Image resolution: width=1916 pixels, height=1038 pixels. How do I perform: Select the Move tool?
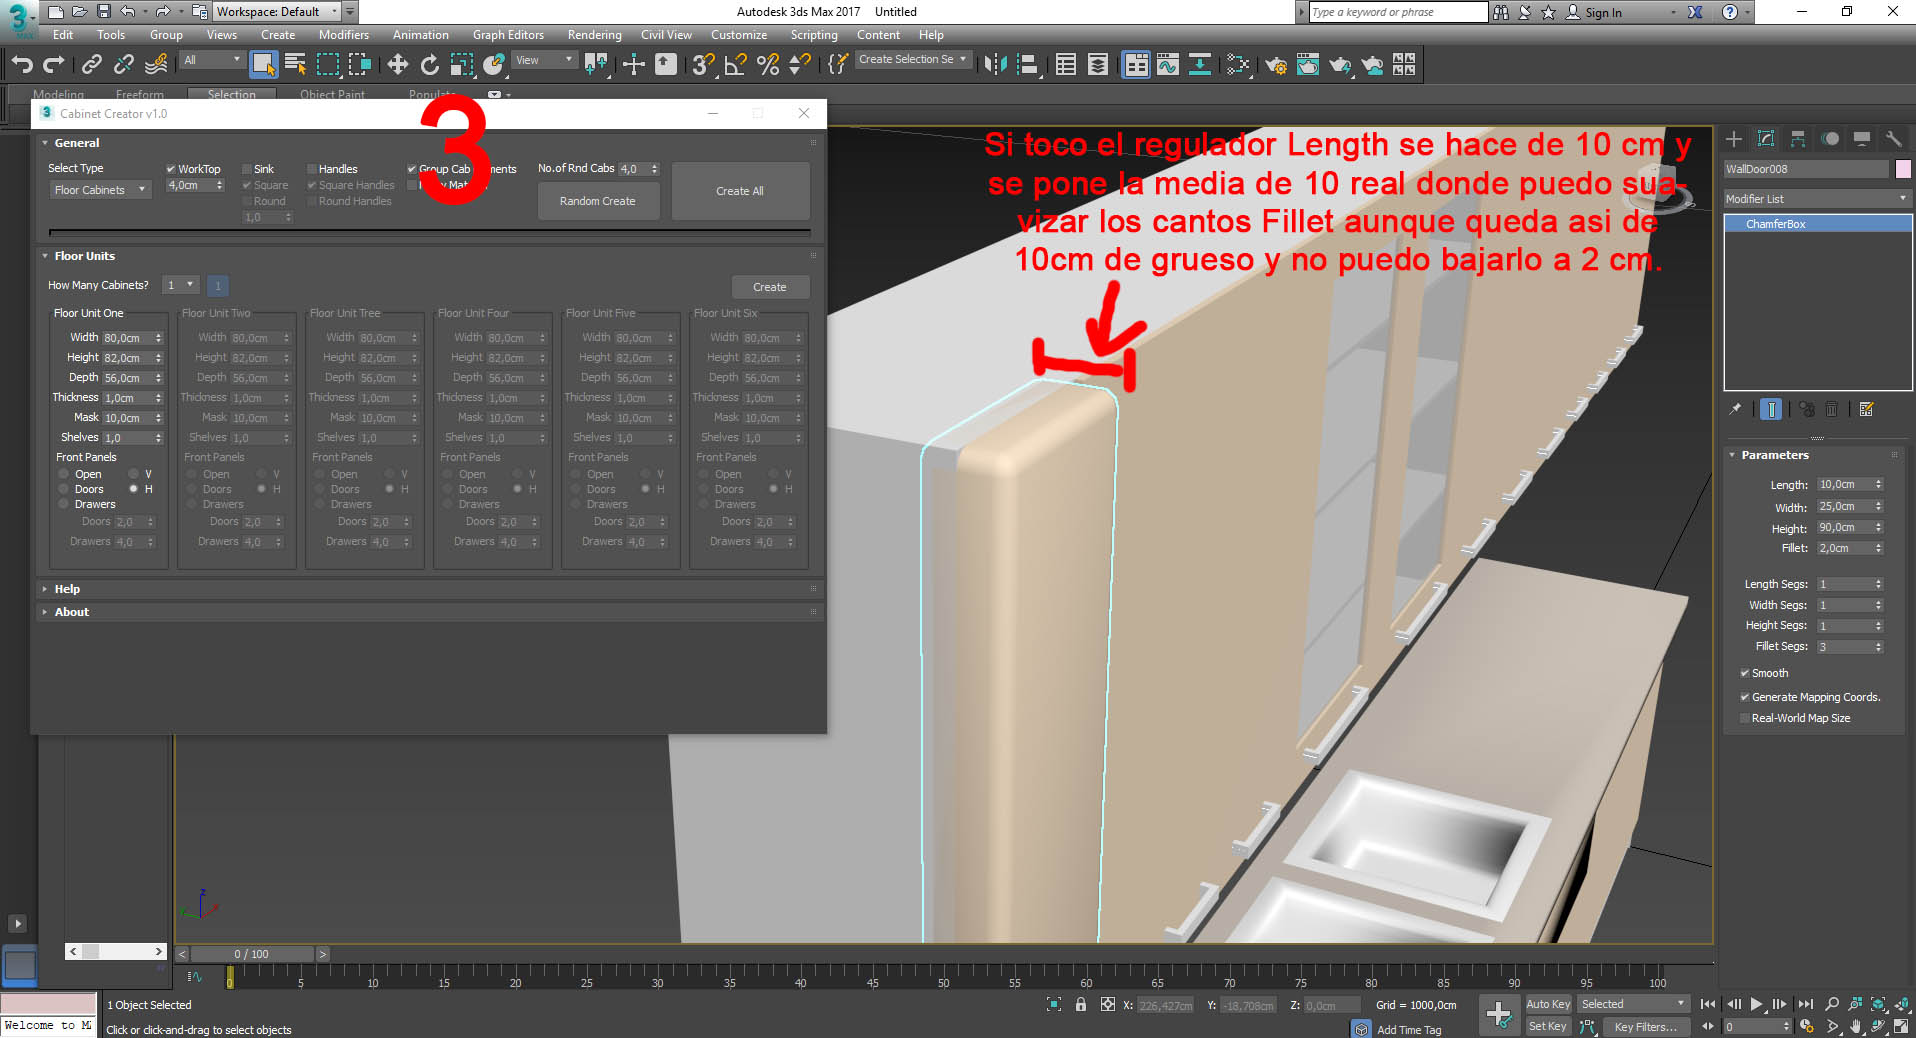[x=398, y=65]
